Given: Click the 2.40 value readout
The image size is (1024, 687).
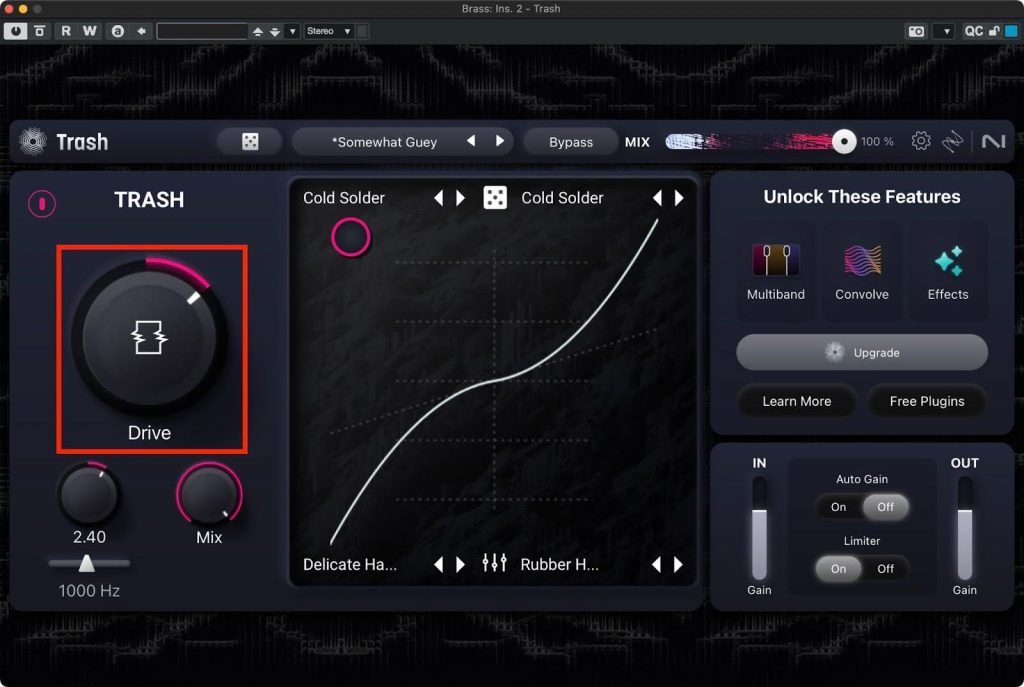Looking at the screenshot, I should pos(89,537).
